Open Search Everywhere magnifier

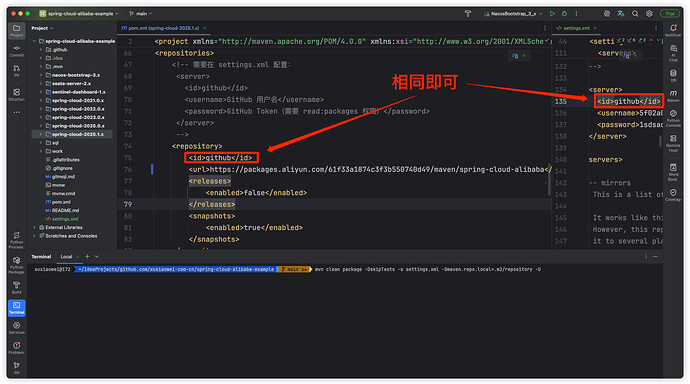click(635, 14)
